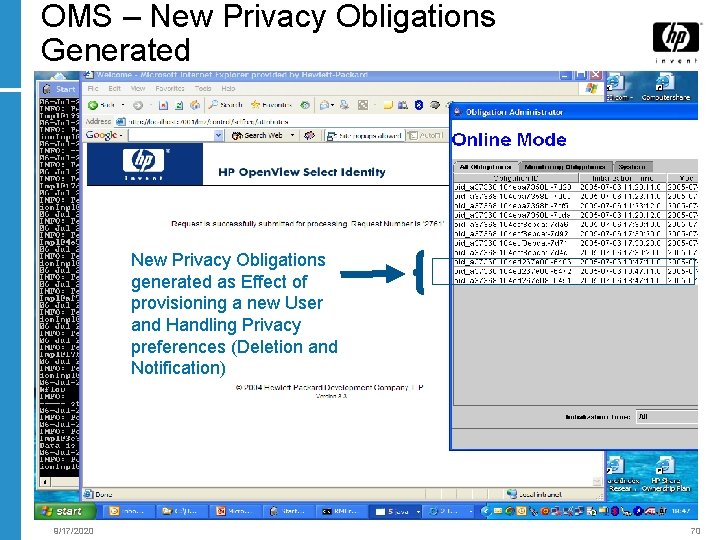Click the Local intranet zone in status bar
The height and width of the screenshot is (540, 720).
(x=535, y=494)
